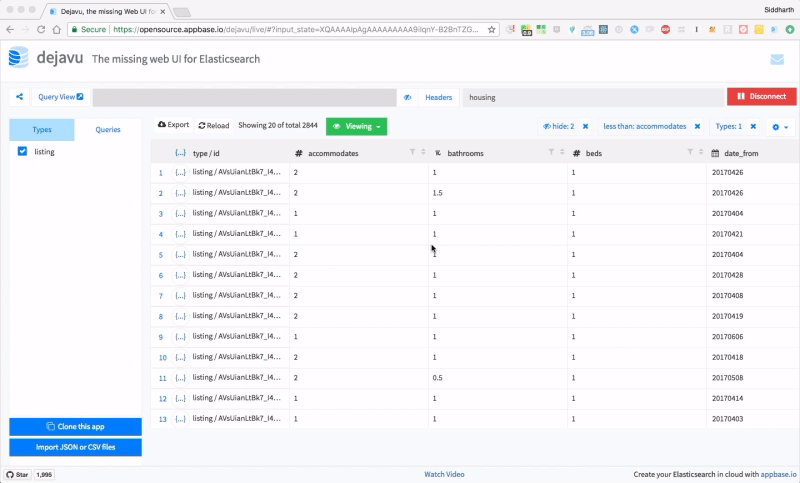The image size is (800, 483).
Task: Click the gray URL input field
Action: 244,97
